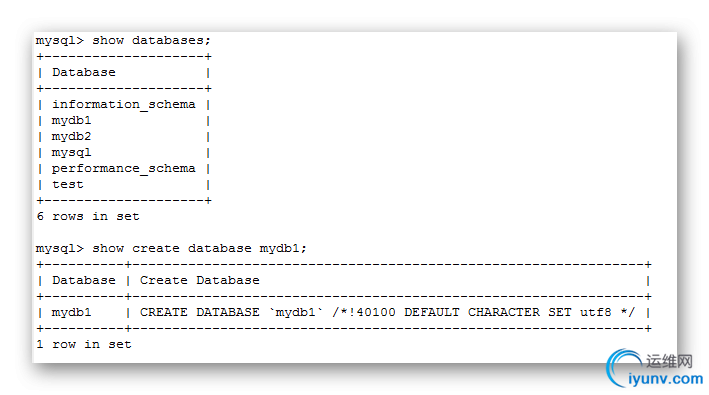The width and height of the screenshot is (709, 395).
Task: Select the performance_schema database row
Action: click(x=123, y=169)
